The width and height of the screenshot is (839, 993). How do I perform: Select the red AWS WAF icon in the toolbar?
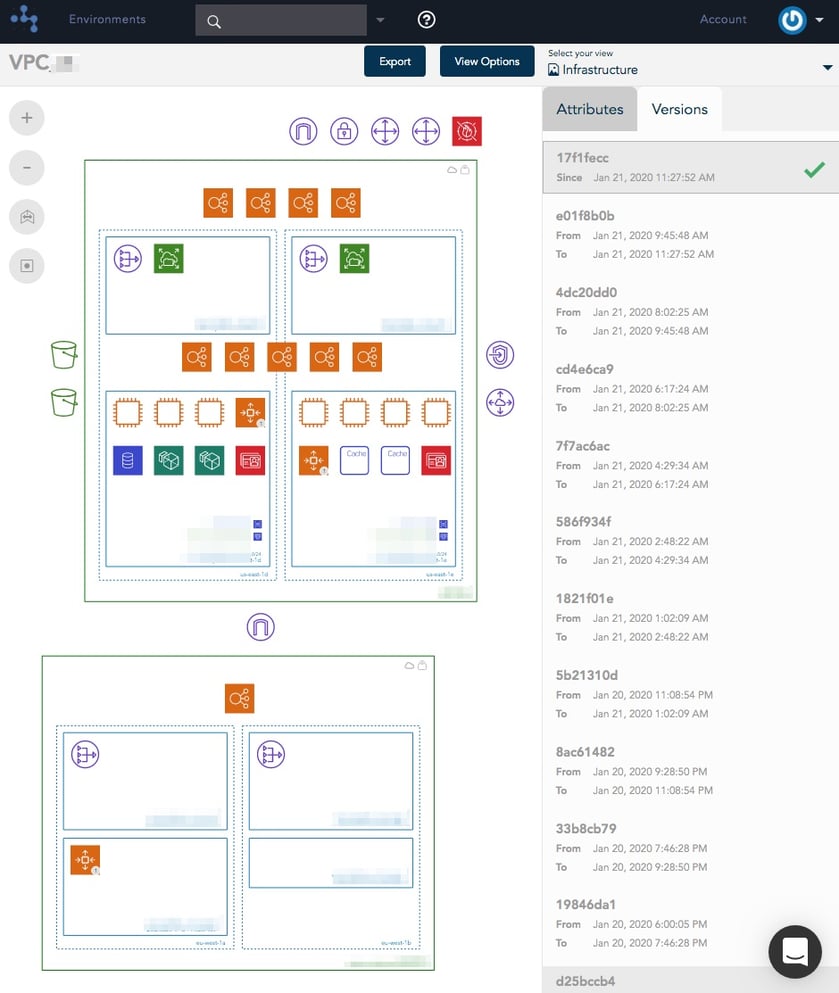466,131
